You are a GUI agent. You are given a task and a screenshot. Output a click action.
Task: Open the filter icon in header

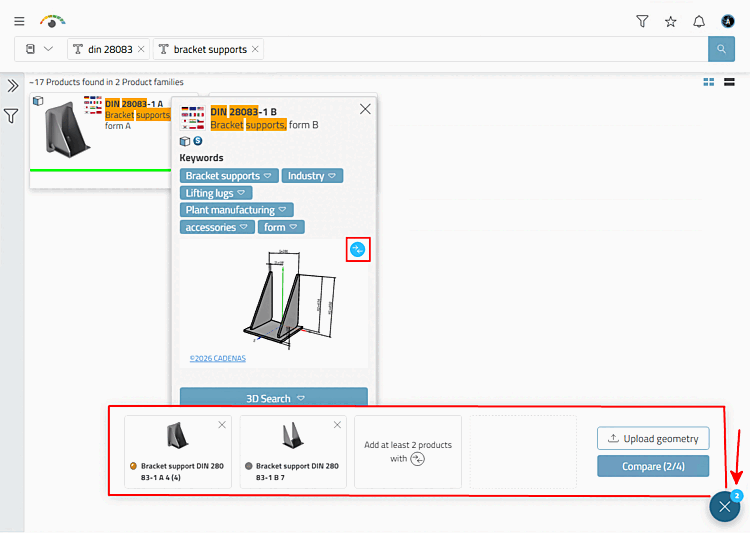[642, 21]
